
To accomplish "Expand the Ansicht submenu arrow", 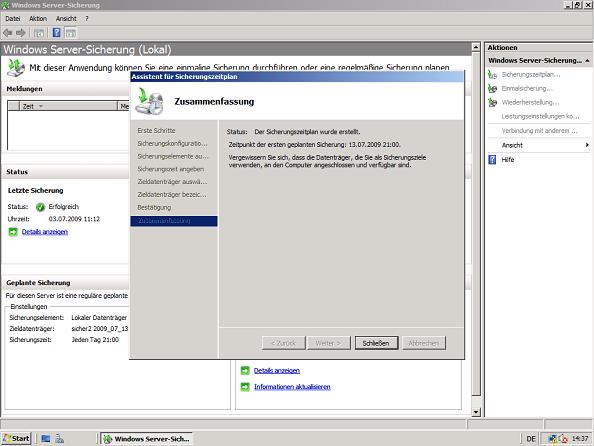I will coord(587,145).
